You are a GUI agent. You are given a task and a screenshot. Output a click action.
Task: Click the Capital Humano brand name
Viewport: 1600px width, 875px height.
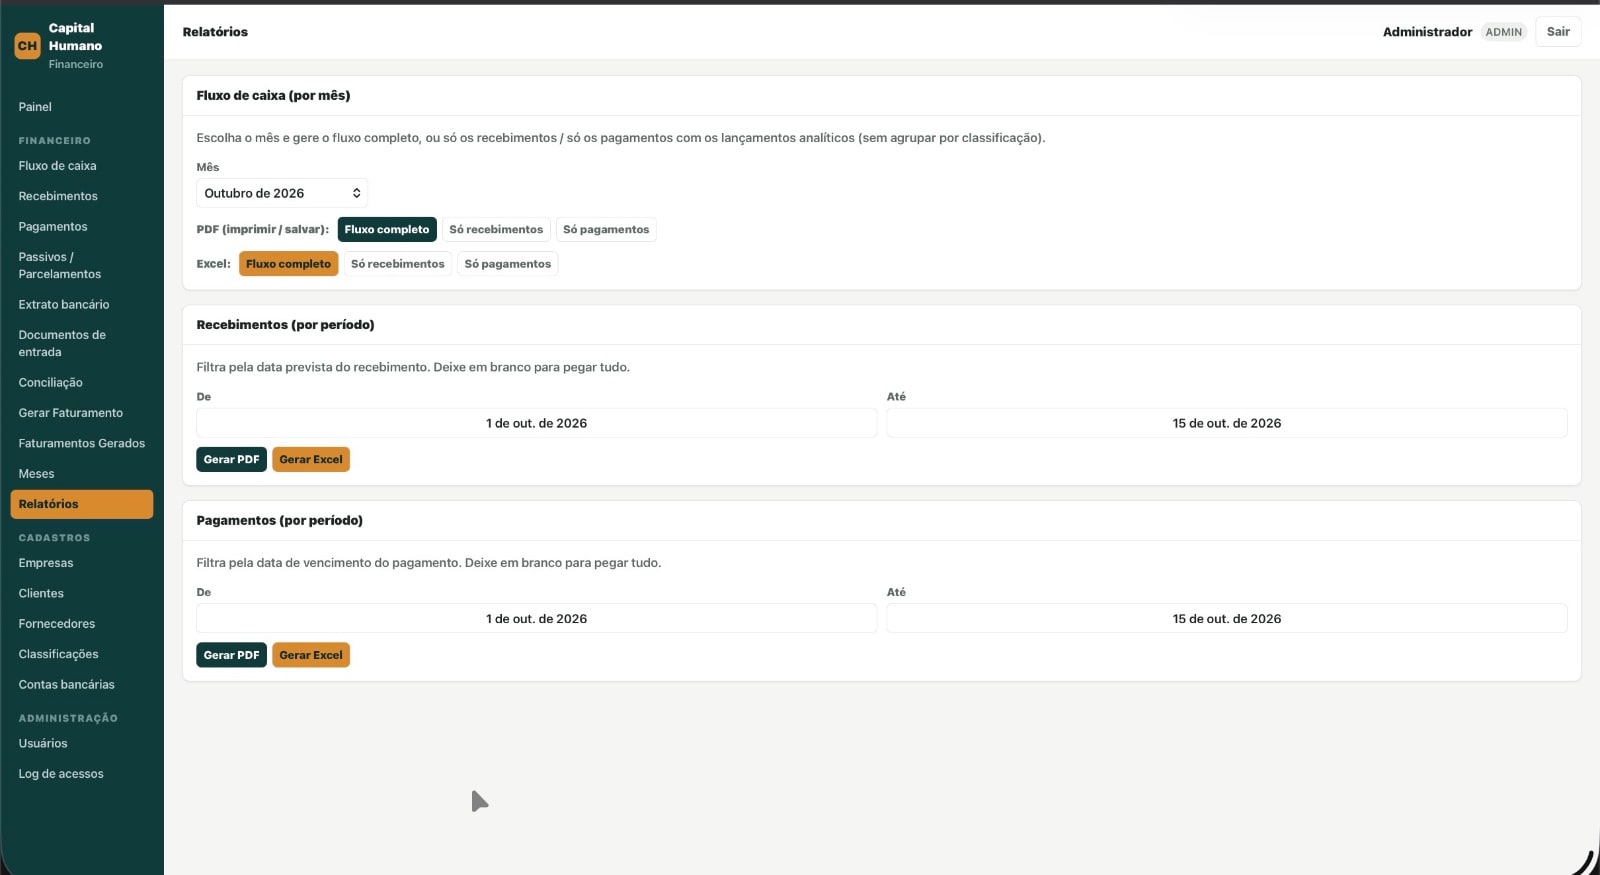point(75,37)
